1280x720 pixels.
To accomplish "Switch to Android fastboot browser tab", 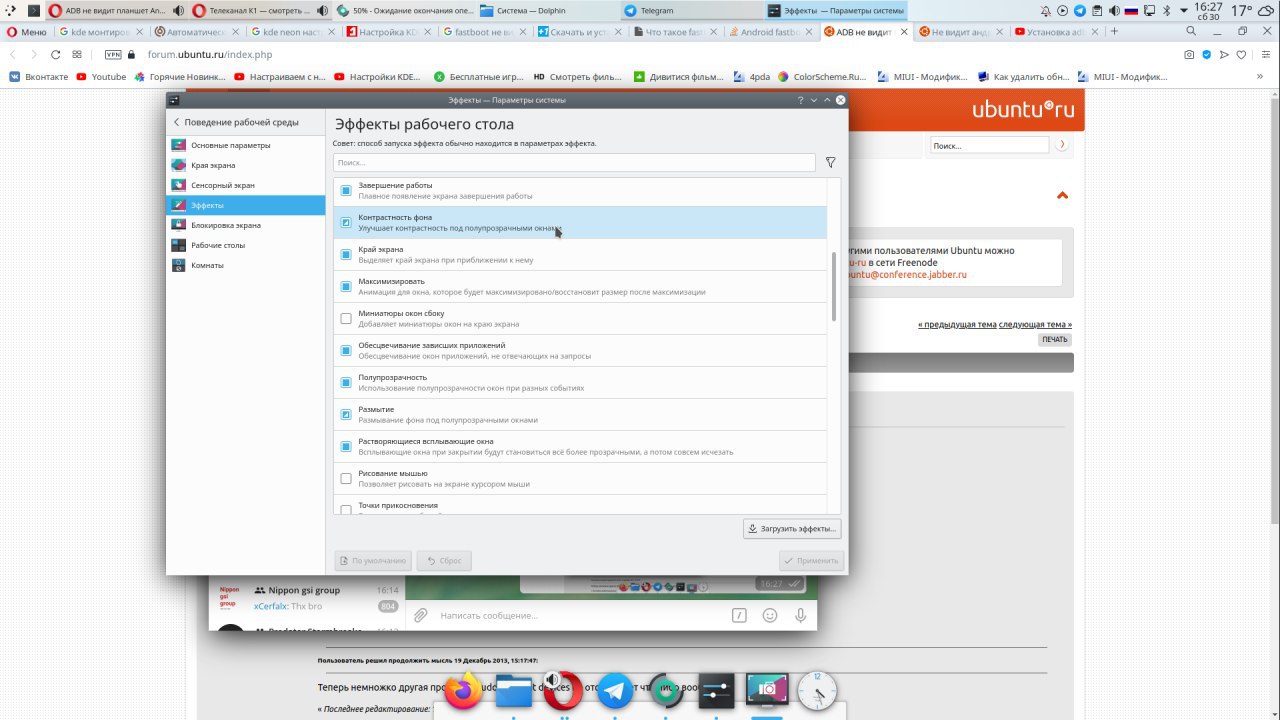I will pyautogui.click(x=770, y=32).
